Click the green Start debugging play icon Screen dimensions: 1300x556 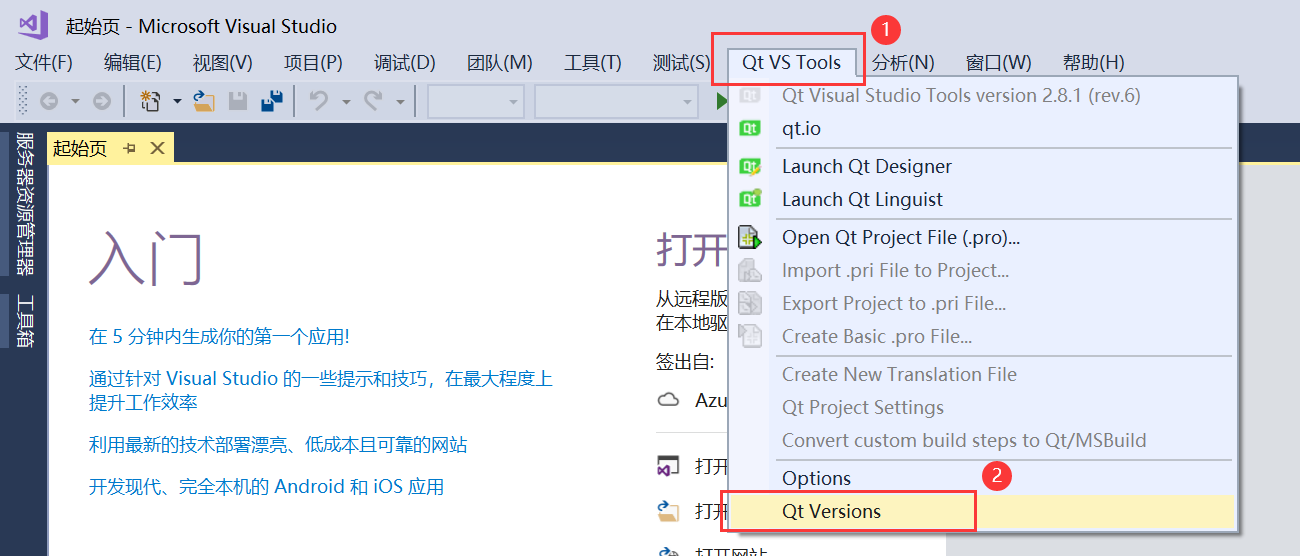(x=720, y=101)
